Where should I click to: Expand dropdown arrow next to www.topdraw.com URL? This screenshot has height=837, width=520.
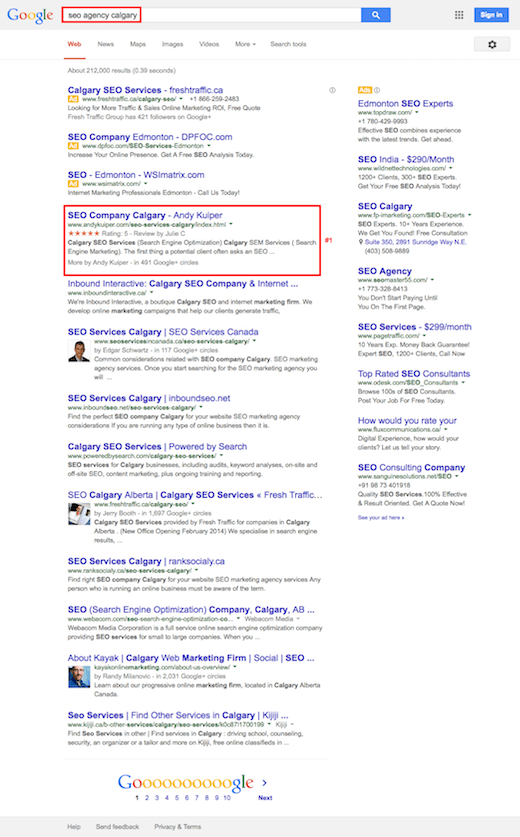417,113
